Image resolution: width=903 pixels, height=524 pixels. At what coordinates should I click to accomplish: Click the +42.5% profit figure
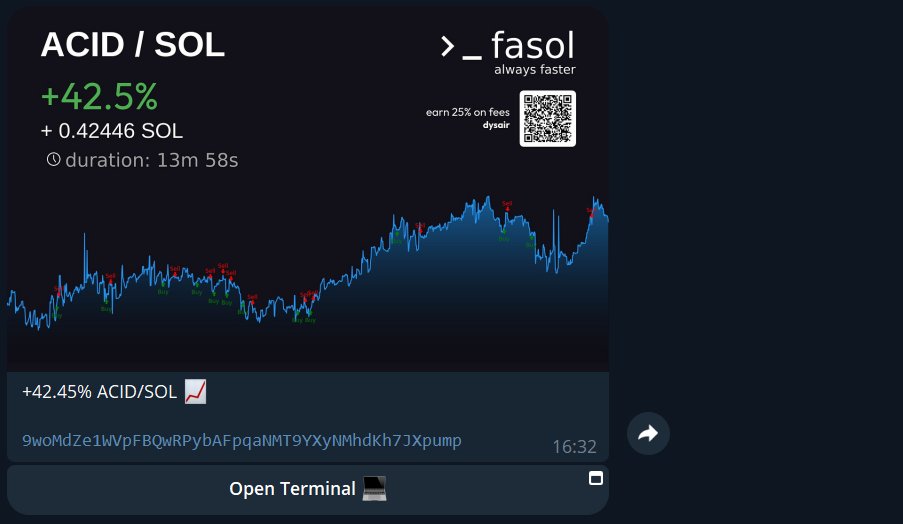pyautogui.click(x=99, y=96)
